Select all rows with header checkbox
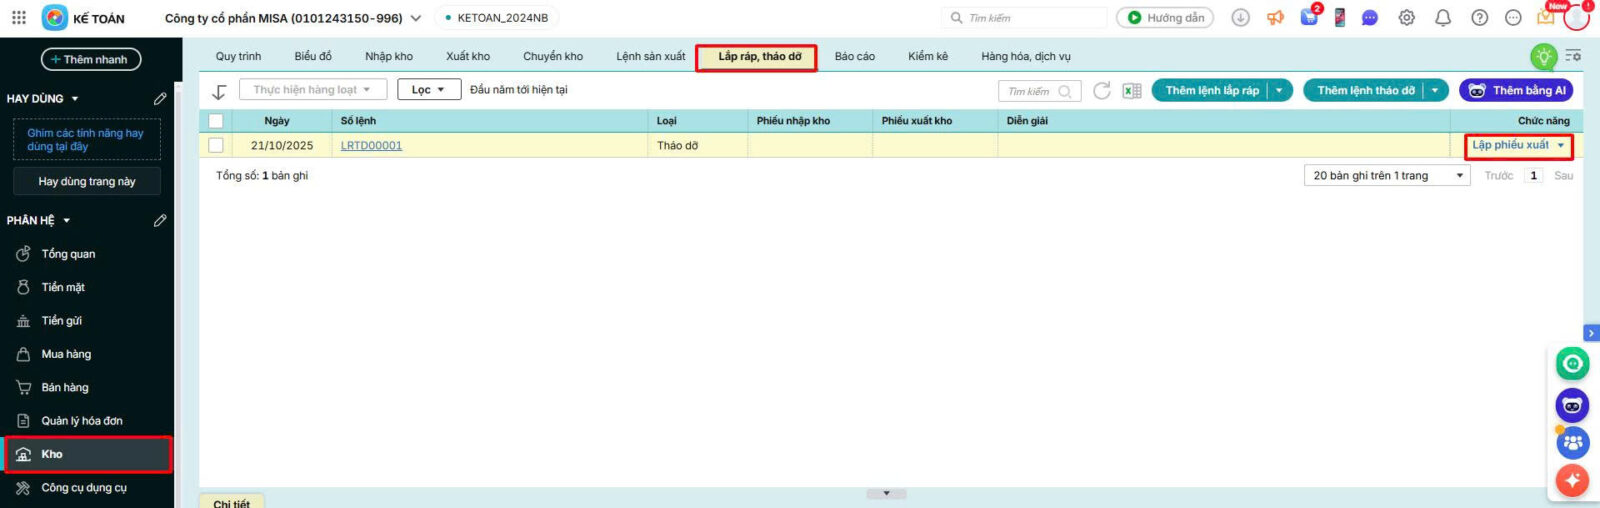Screen dimensions: 1600x508 point(216,121)
